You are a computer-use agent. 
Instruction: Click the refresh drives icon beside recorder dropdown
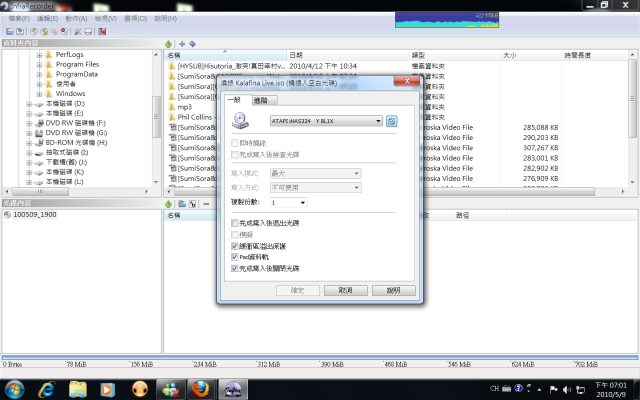click(391, 121)
